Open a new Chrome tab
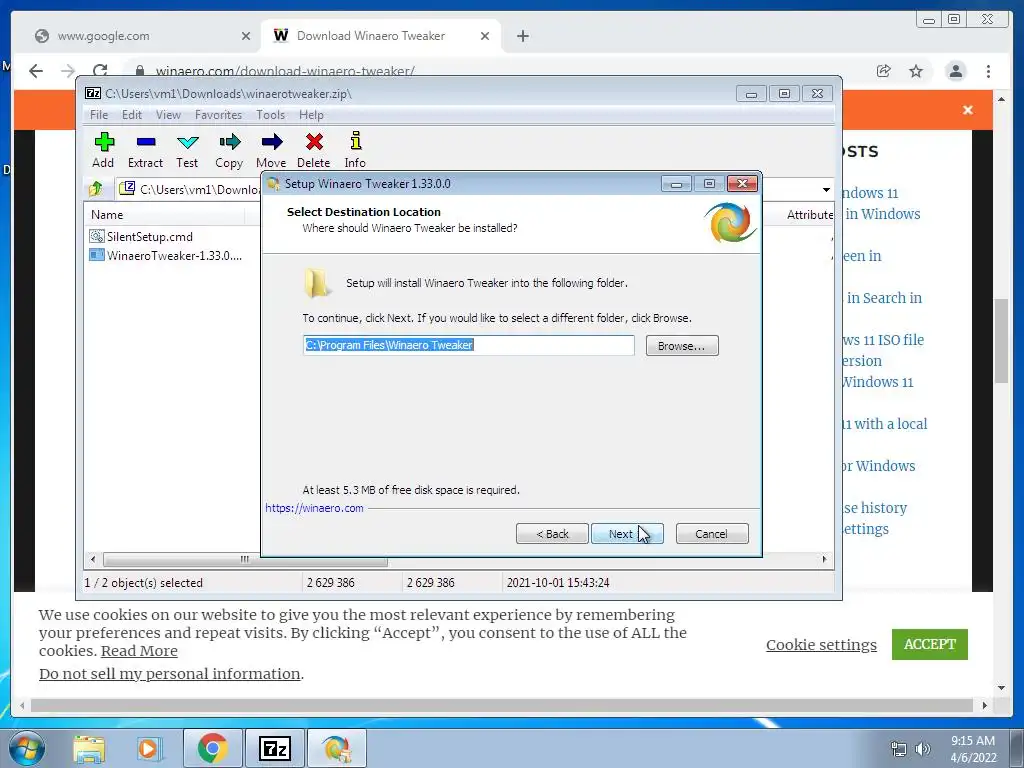The image size is (1024, 768). pyautogui.click(x=522, y=36)
